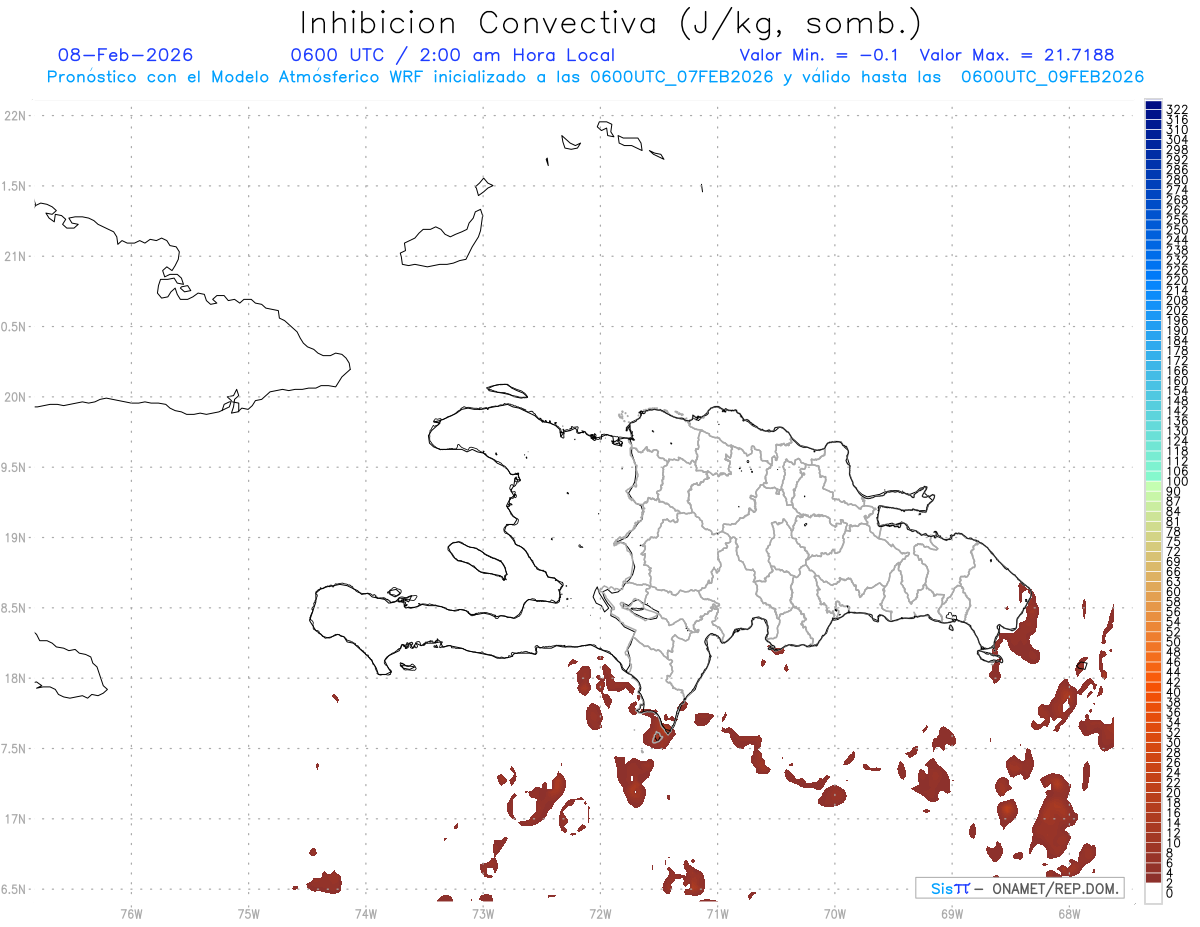Image resolution: width=1200 pixels, height=927 pixels.
Task: Click the colorbar label "202"
Action: click(1176, 310)
